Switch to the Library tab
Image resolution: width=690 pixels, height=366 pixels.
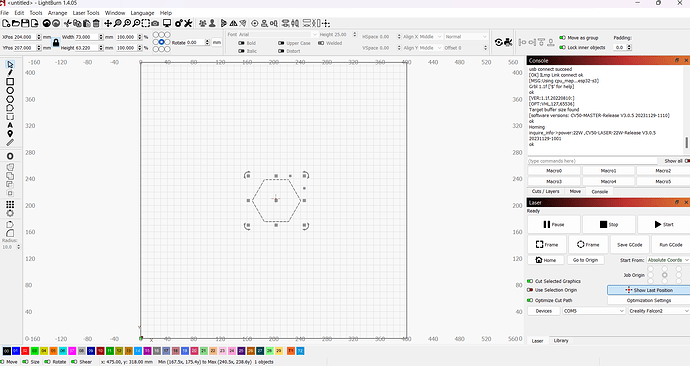tap(561, 340)
